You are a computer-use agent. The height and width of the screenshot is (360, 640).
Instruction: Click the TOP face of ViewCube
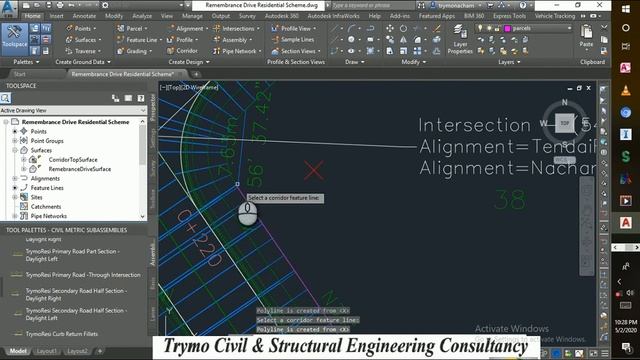click(564, 123)
